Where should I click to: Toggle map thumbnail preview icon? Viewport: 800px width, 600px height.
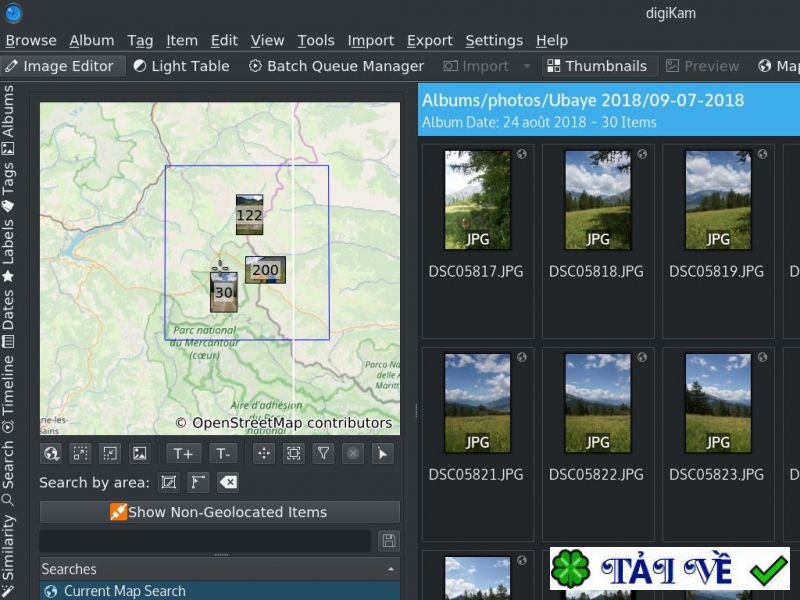coord(140,453)
